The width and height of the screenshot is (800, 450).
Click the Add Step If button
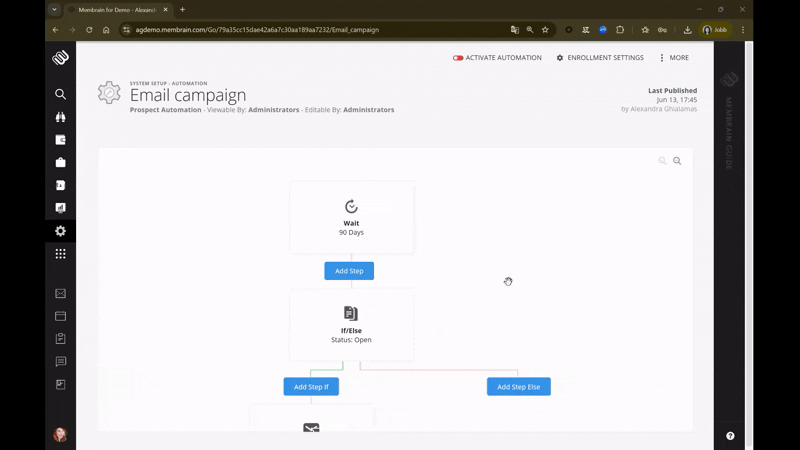tap(311, 387)
